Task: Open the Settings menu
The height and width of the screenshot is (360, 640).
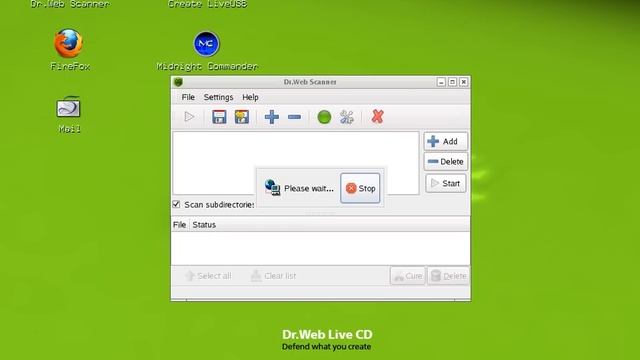Action: pos(218,97)
